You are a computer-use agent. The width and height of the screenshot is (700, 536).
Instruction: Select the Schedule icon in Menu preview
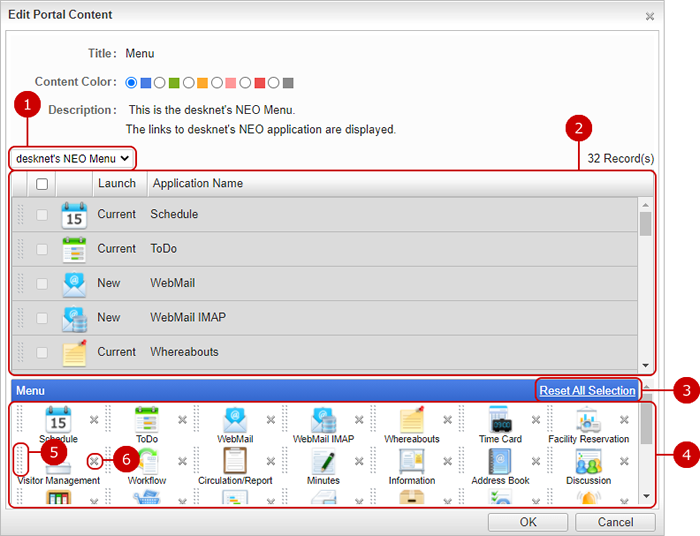point(58,419)
